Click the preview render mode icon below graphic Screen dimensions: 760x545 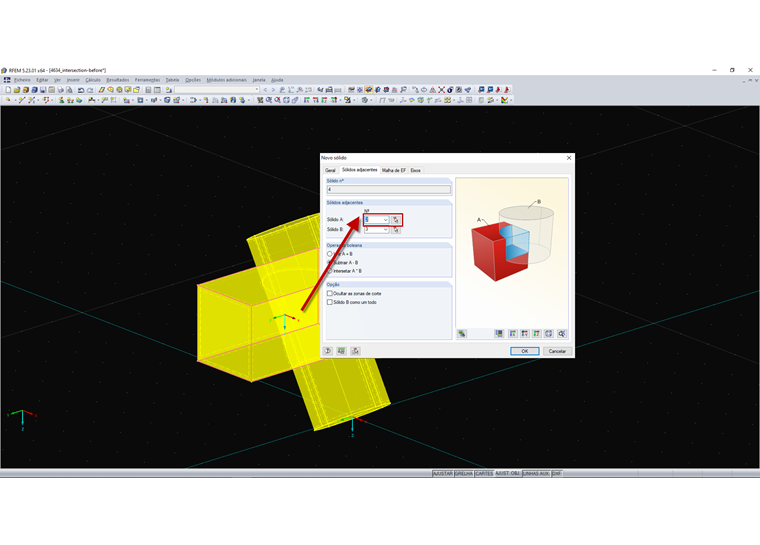(x=462, y=334)
